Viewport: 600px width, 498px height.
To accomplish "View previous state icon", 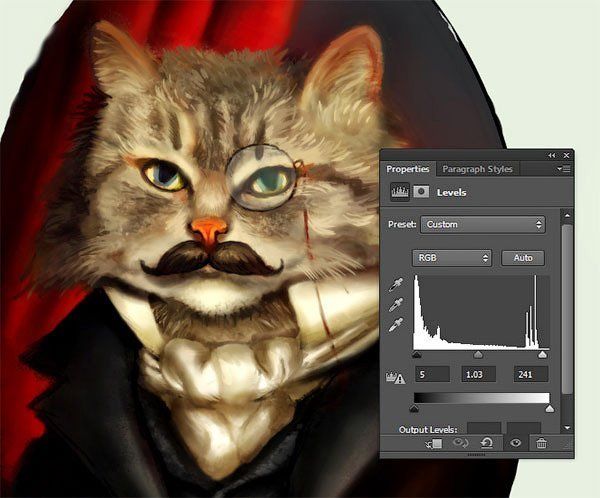I will click(x=460, y=443).
